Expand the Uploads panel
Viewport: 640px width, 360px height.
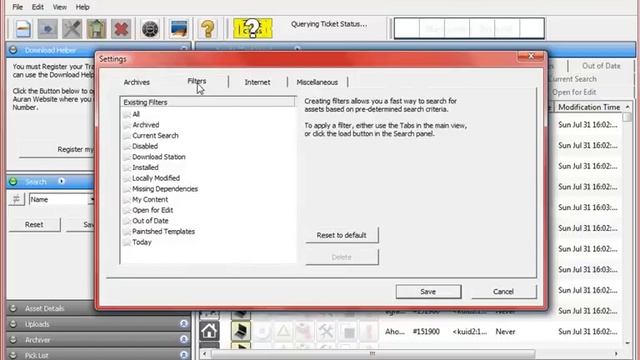point(13,324)
